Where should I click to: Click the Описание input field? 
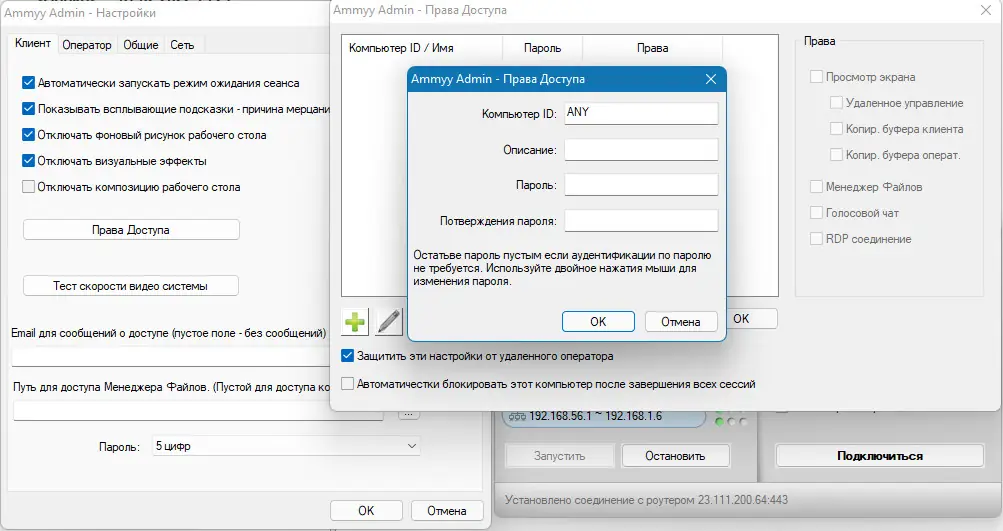coord(641,150)
